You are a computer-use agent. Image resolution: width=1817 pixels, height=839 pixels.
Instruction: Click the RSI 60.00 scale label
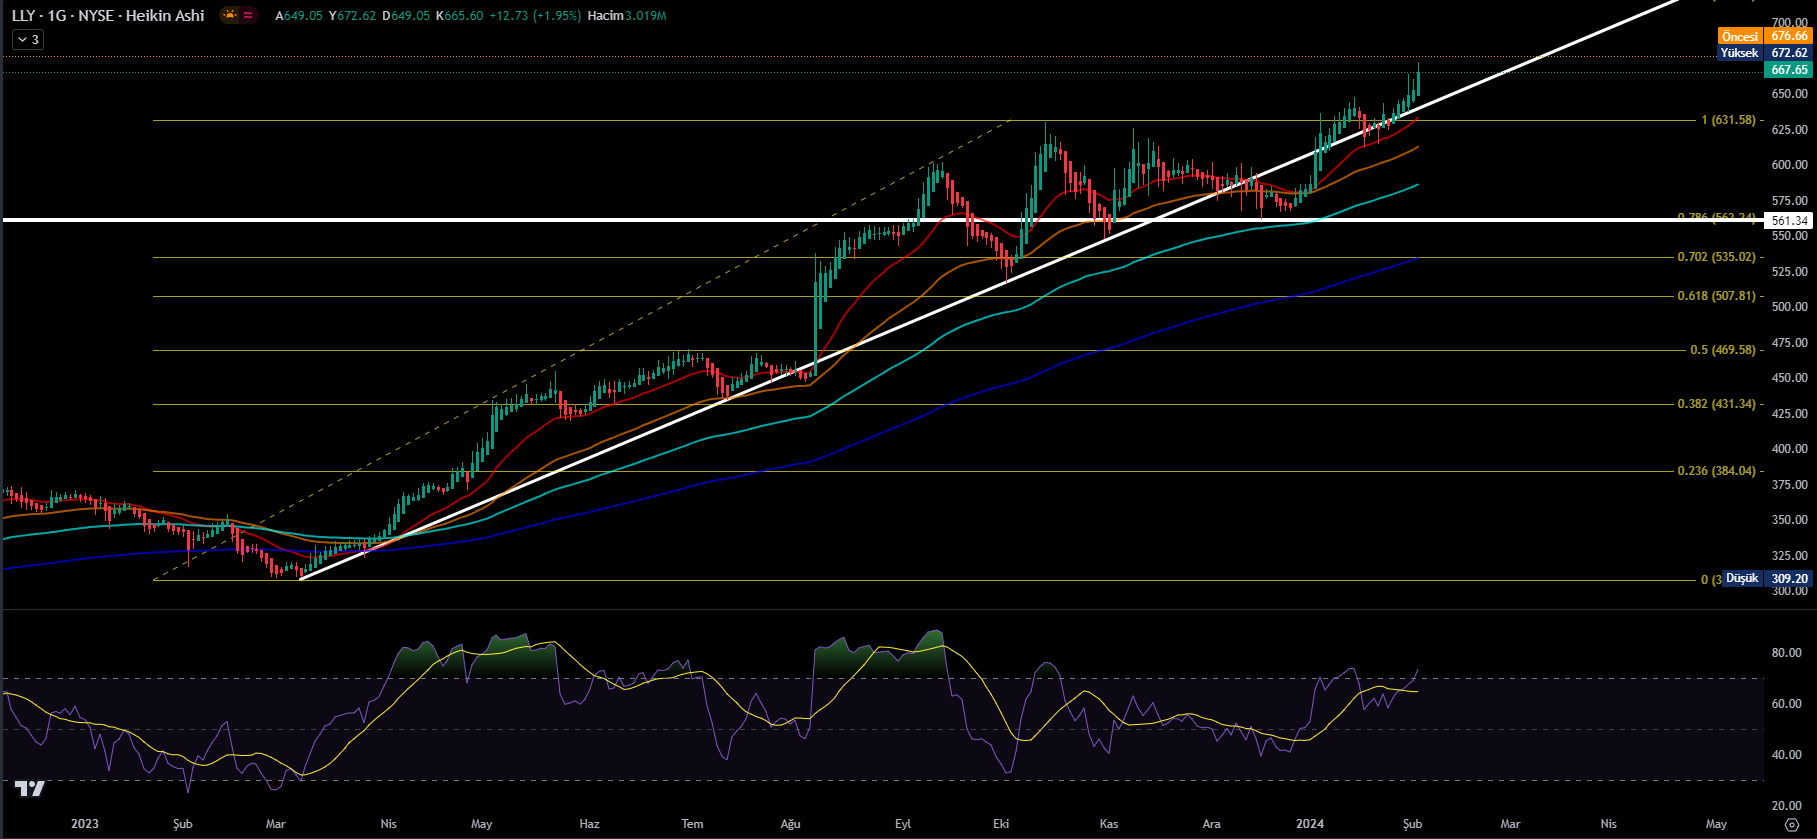1787,704
